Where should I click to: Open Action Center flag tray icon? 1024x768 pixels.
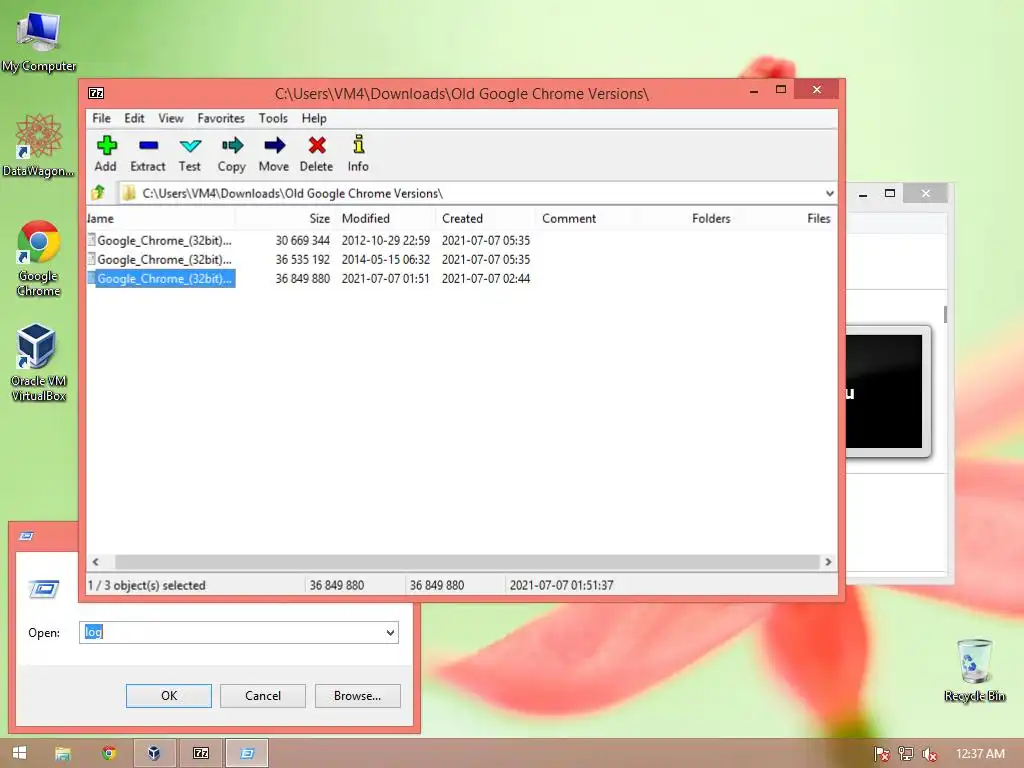(882, 754)
